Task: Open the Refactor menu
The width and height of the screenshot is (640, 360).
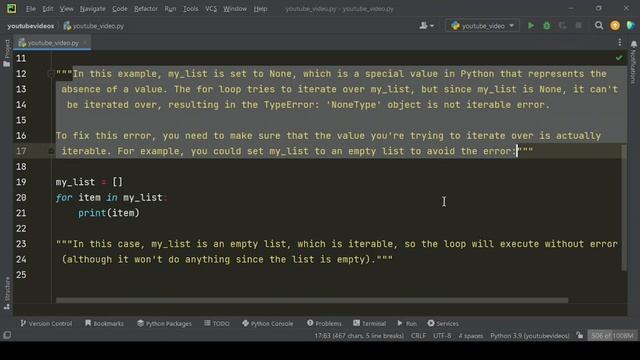Action: (146, 9)
